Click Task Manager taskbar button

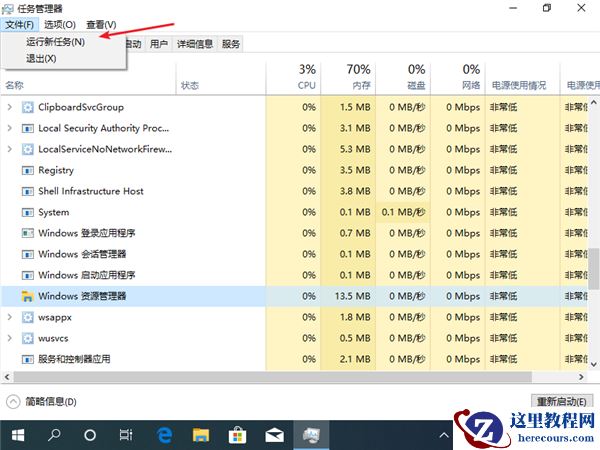pos(311,435)
